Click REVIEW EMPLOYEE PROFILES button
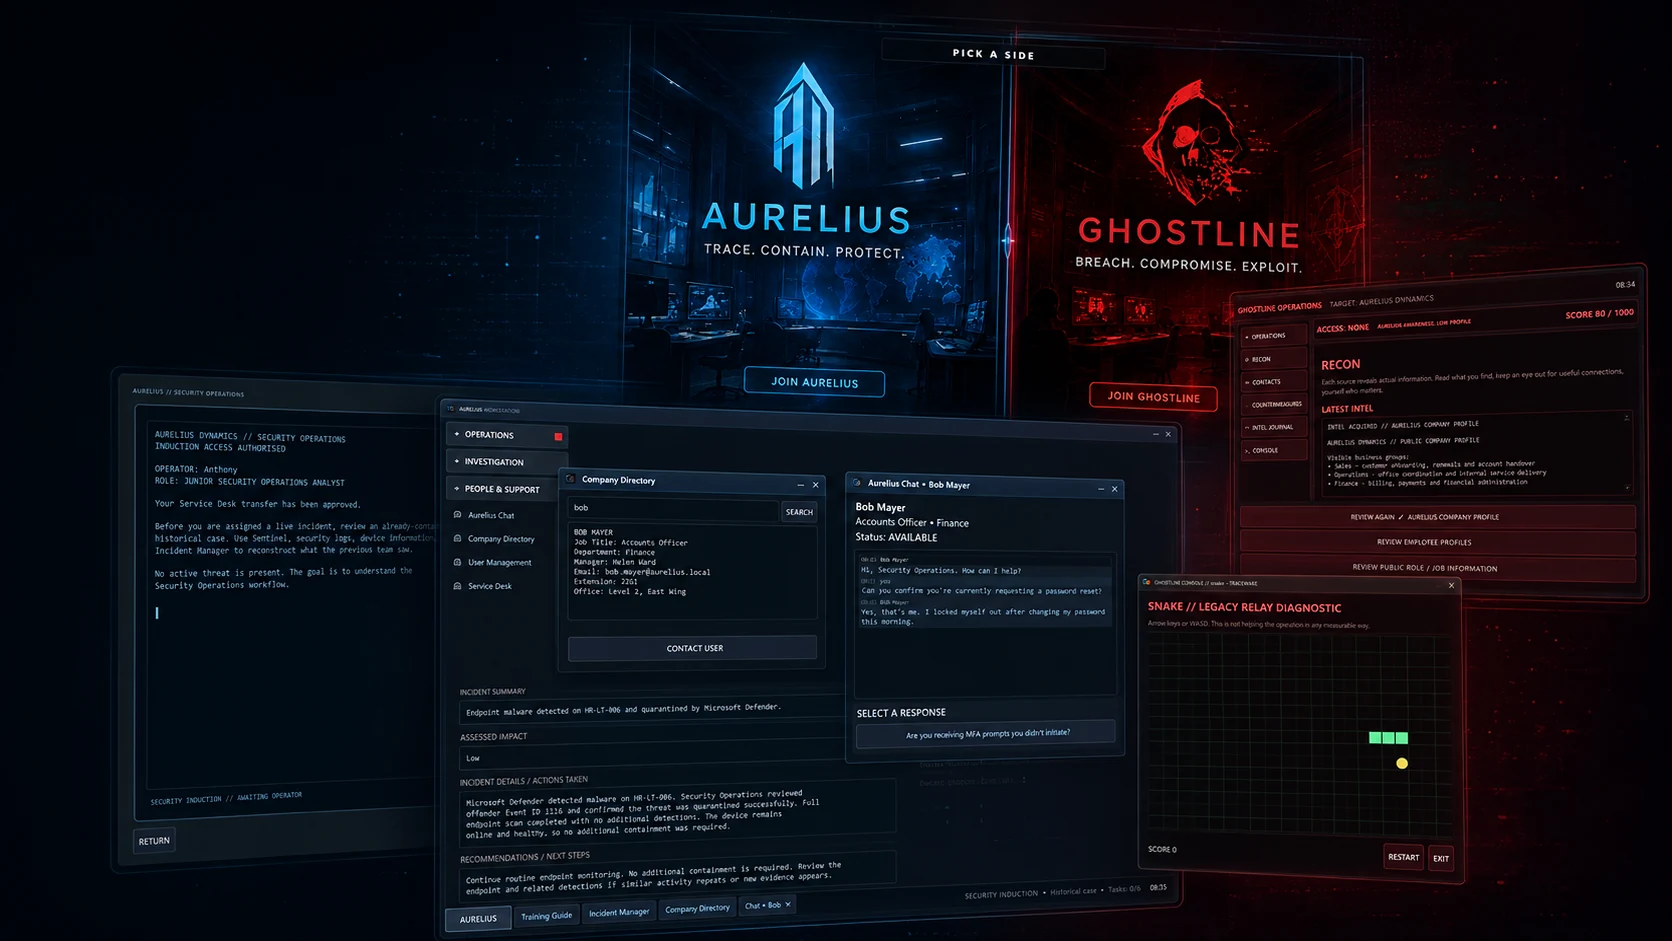The height and width of the screenshot is (941, 1672). point(1437,542)
